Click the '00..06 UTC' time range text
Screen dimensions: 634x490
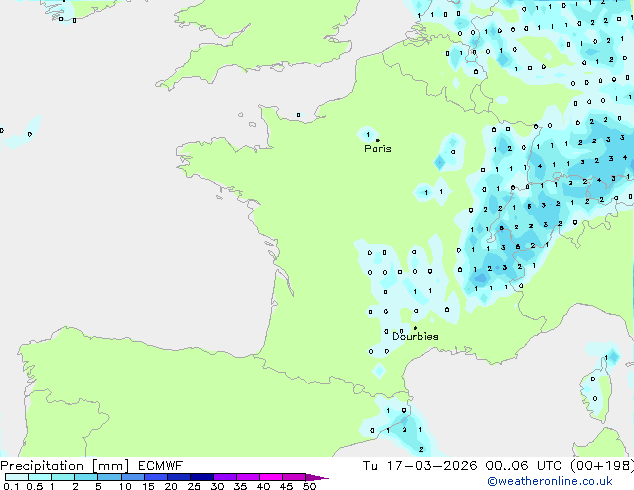click(x=524, y=466)
